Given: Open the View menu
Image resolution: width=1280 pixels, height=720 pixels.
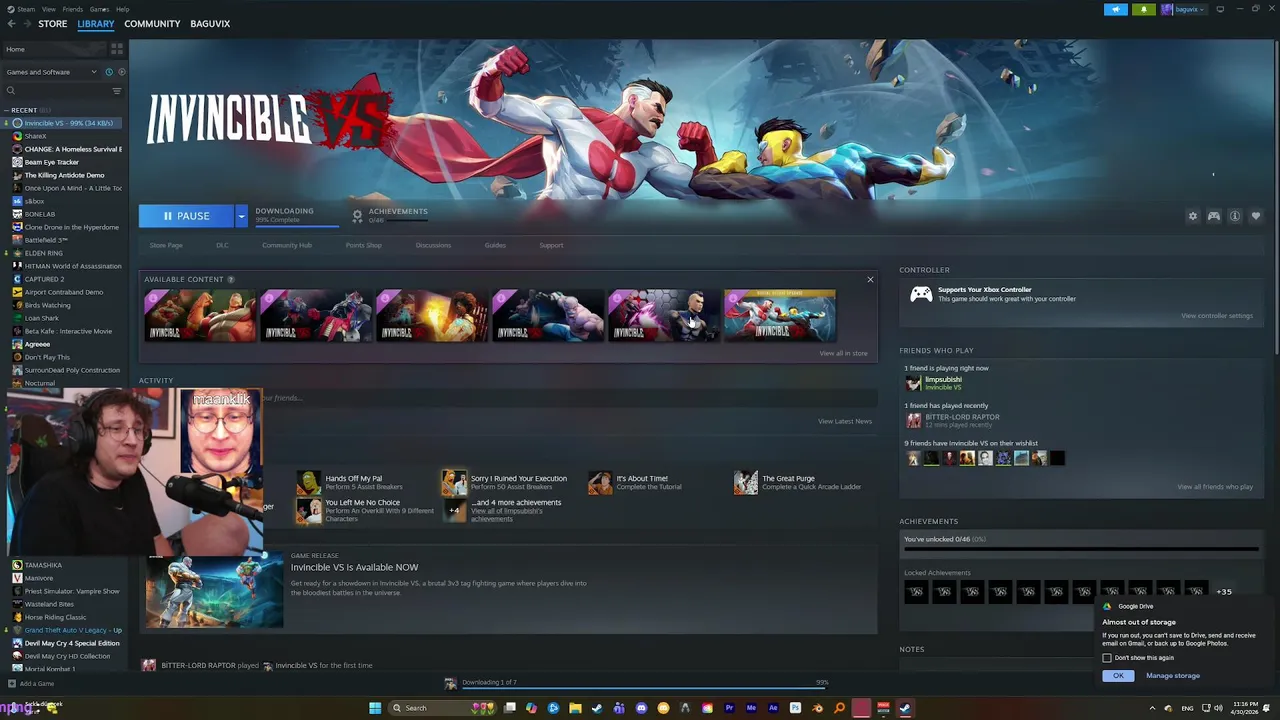Looking at the screenshot, I should 49,9.
